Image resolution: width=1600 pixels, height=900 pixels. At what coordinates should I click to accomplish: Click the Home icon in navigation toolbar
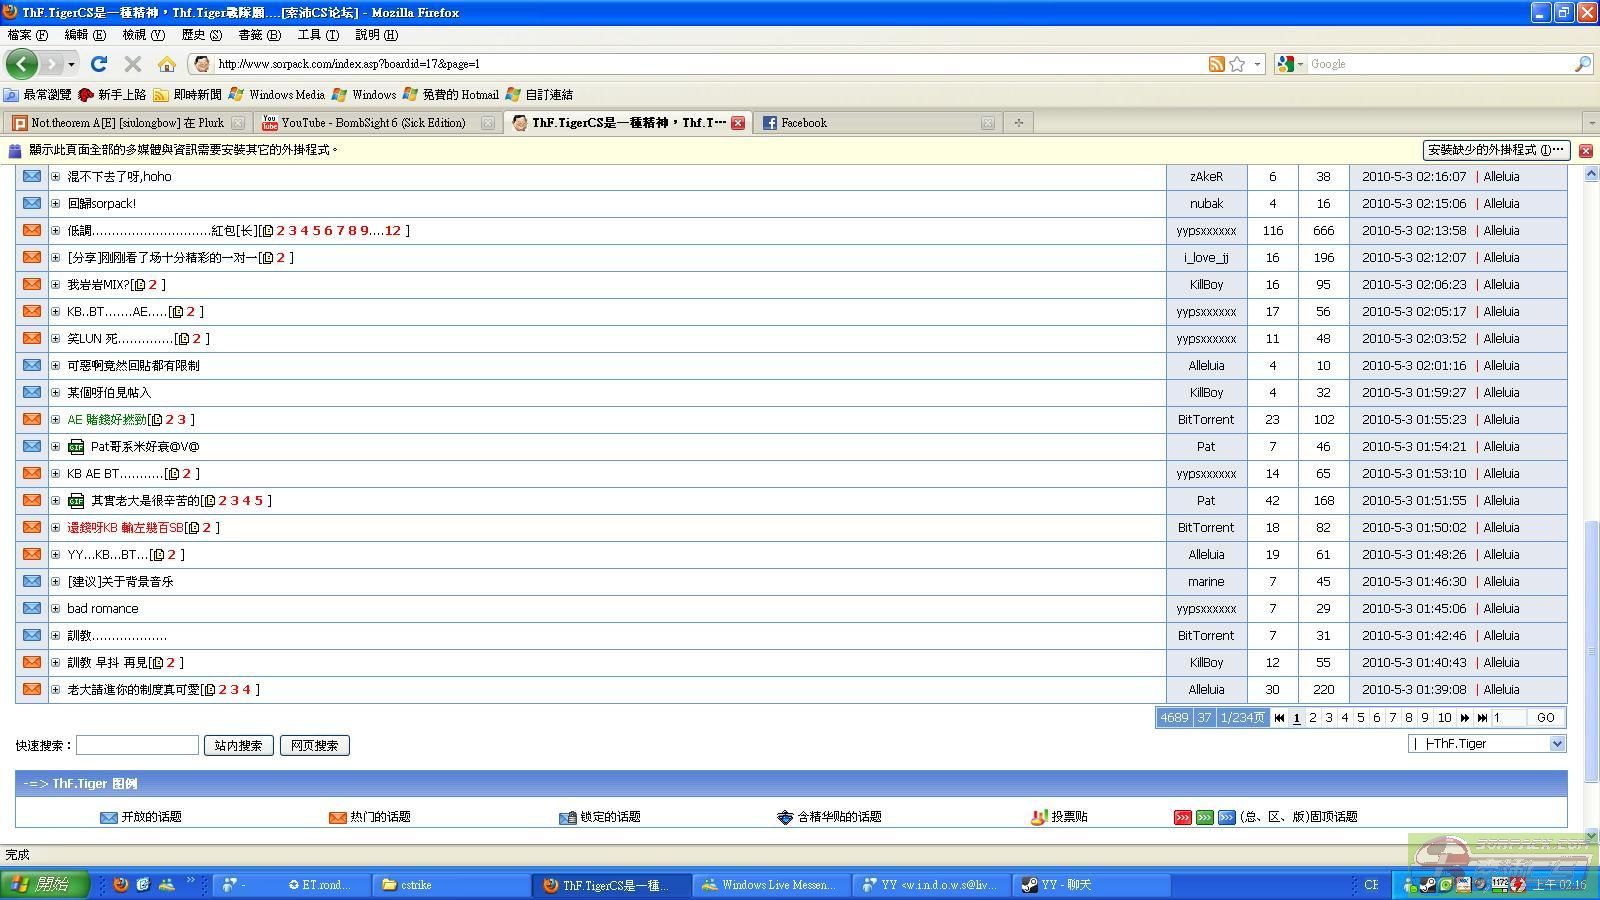167,64
